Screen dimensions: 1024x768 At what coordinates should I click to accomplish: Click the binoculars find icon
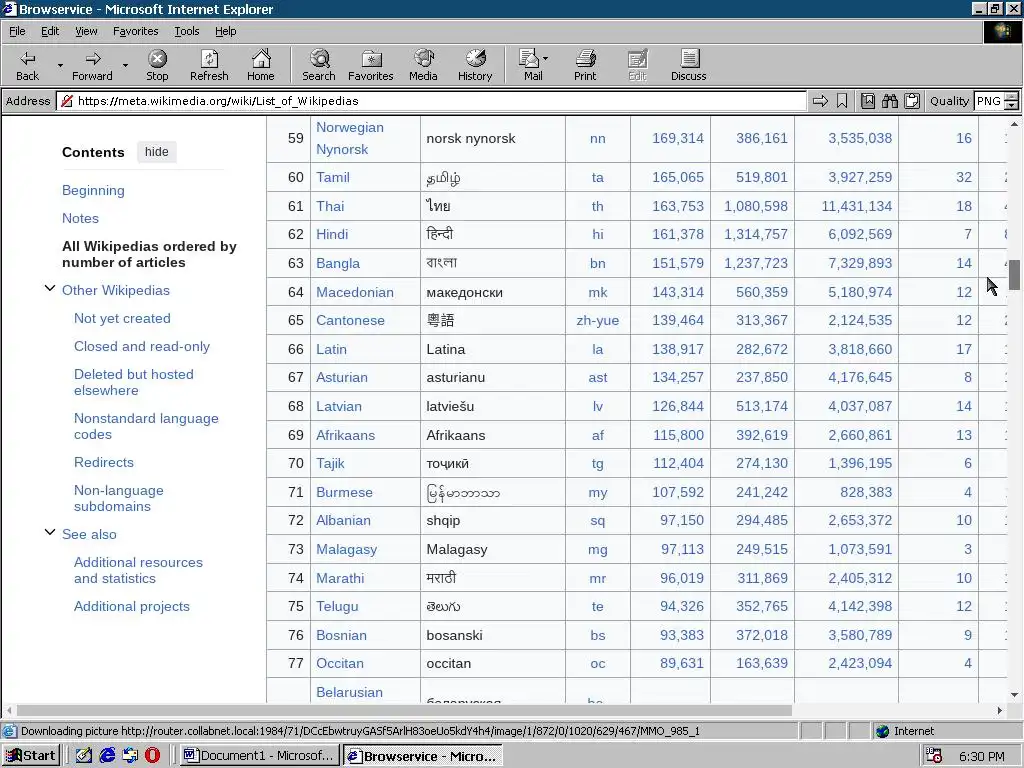pos(889,101)
